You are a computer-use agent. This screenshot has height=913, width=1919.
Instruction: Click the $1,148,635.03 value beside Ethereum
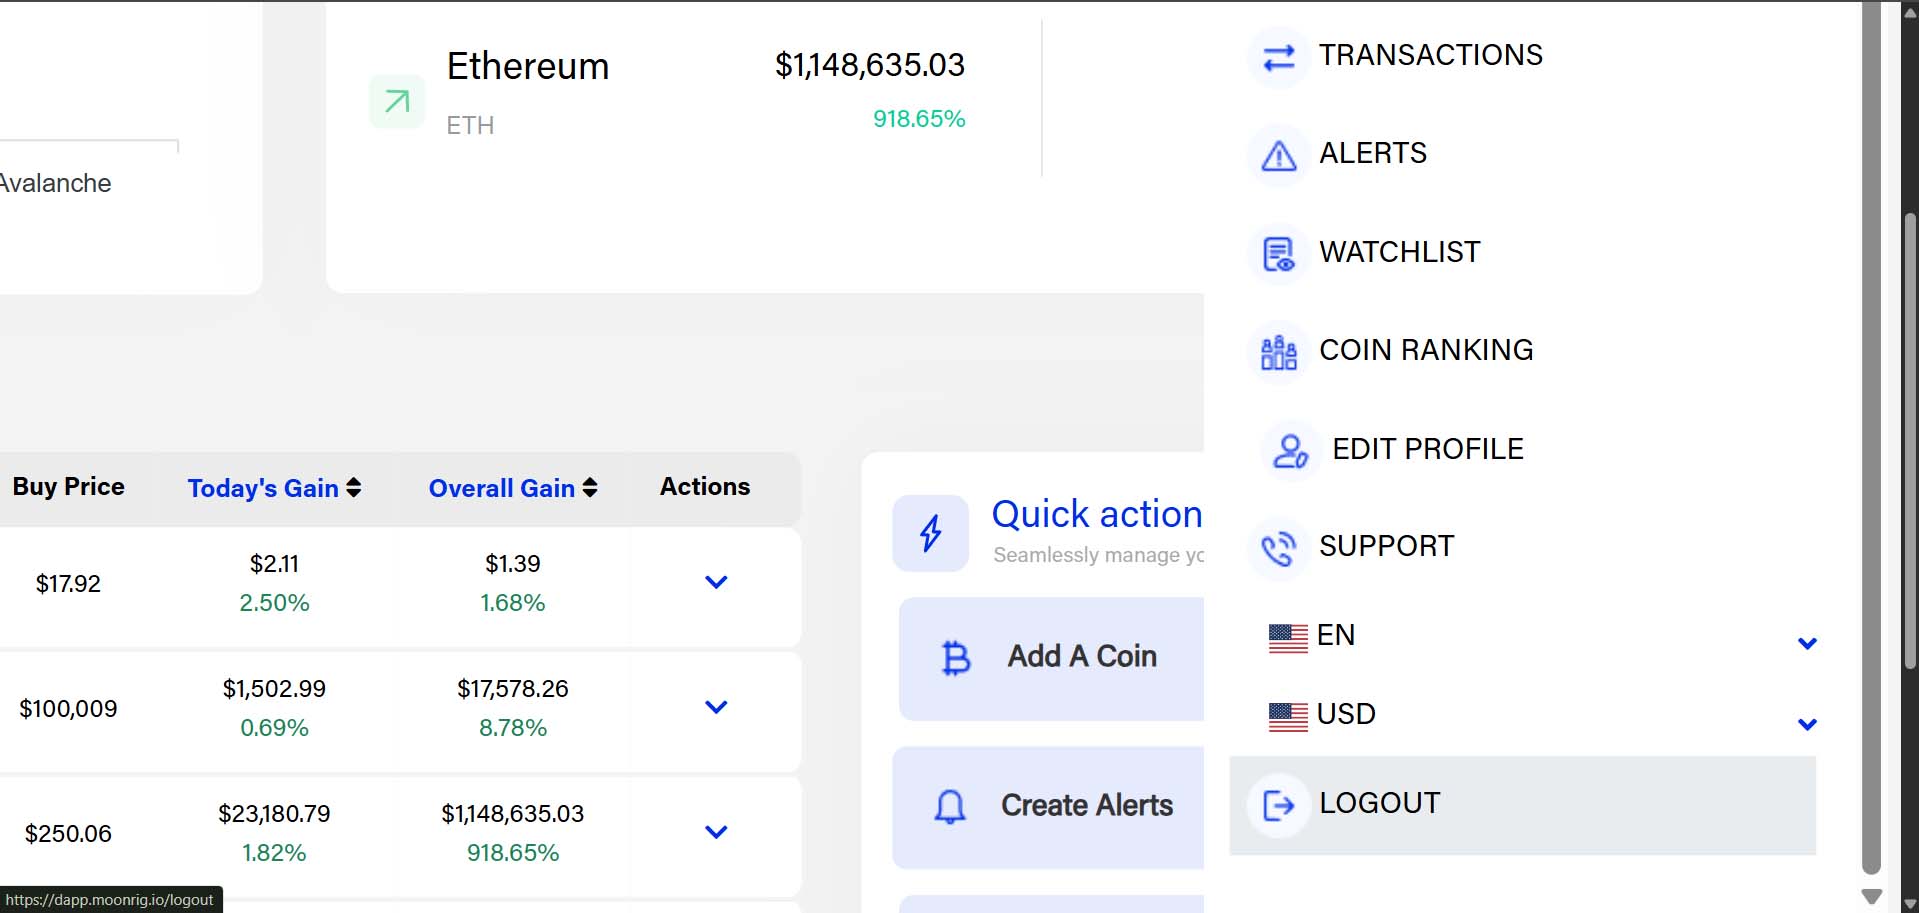tap(870, 65)
